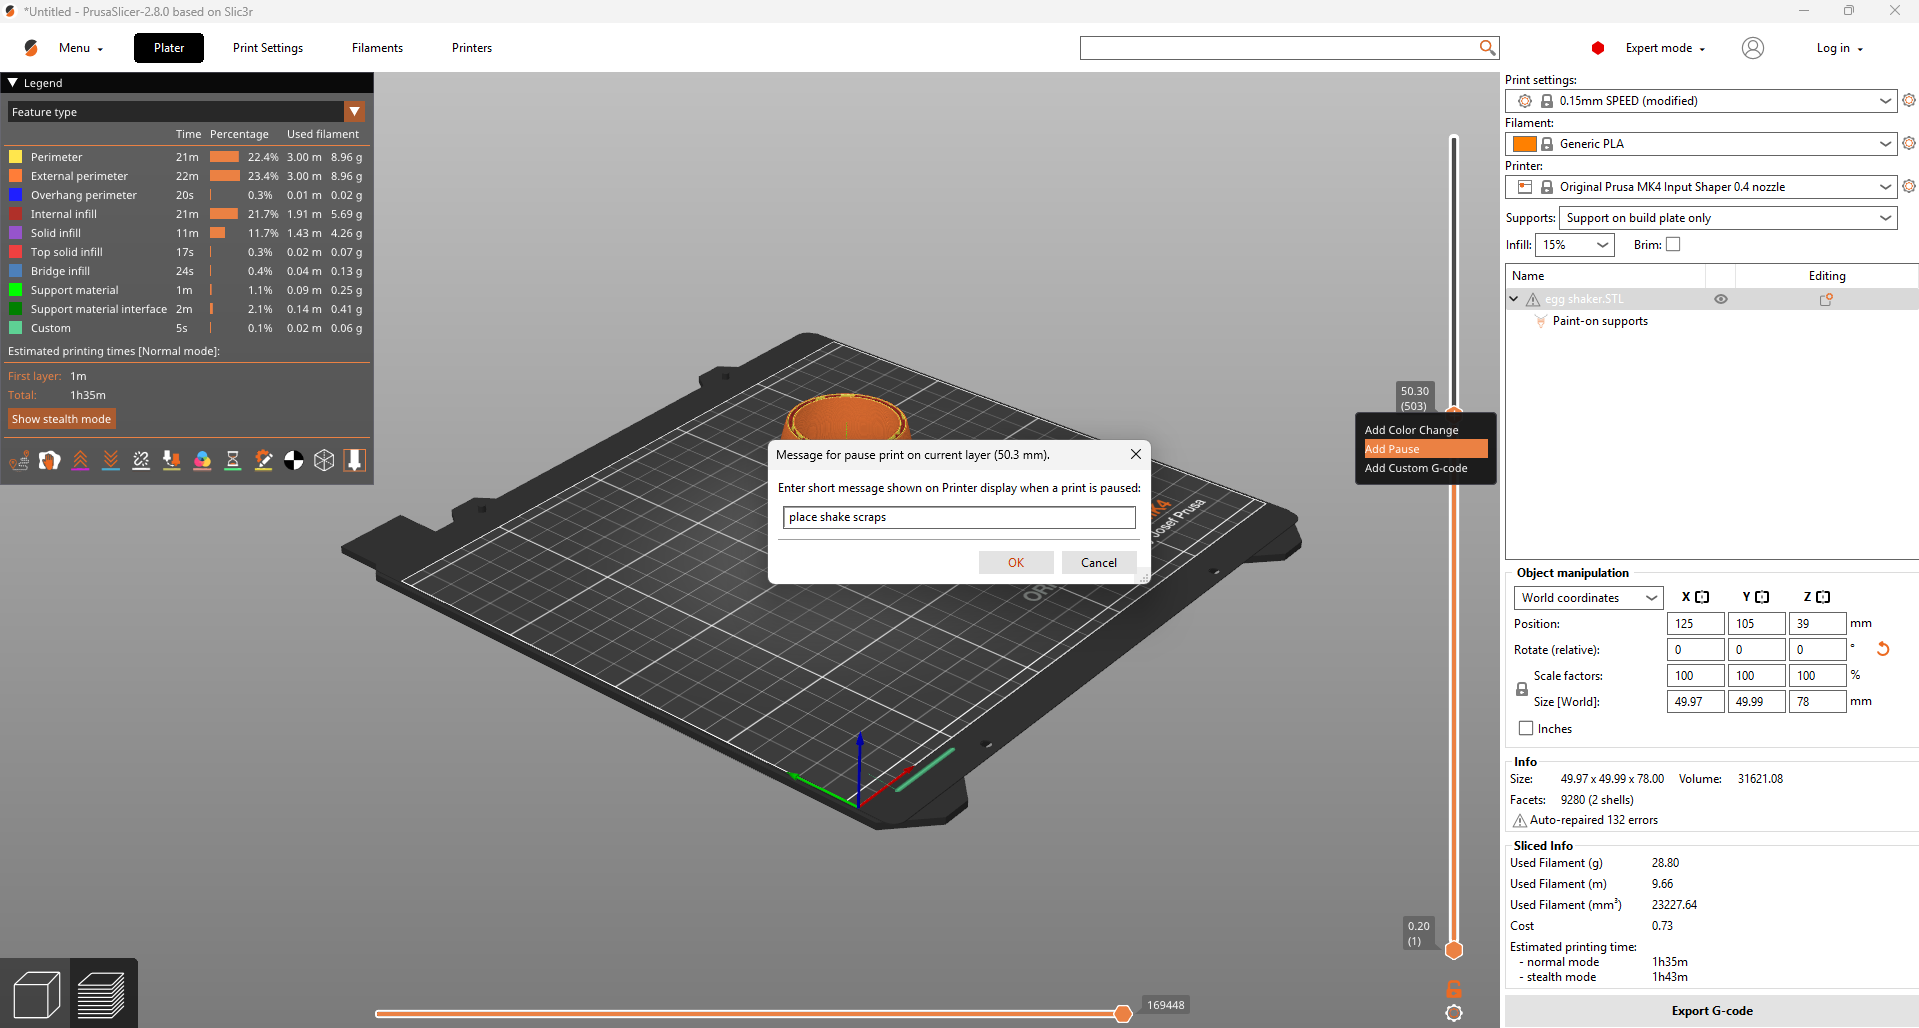Enable the Brim checkbox
Screen dimensions: 1919x1028
pos(1673,245)
